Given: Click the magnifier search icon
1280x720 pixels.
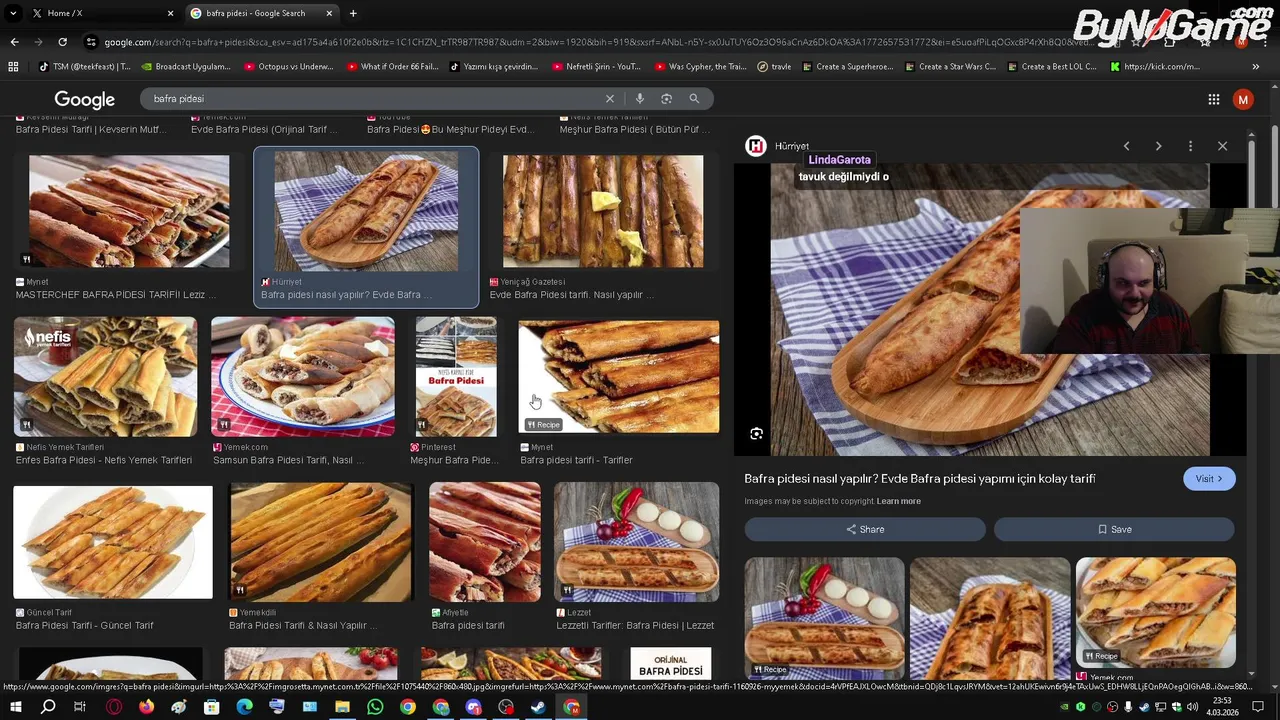Looking at the screenshot, I should 694,99.
